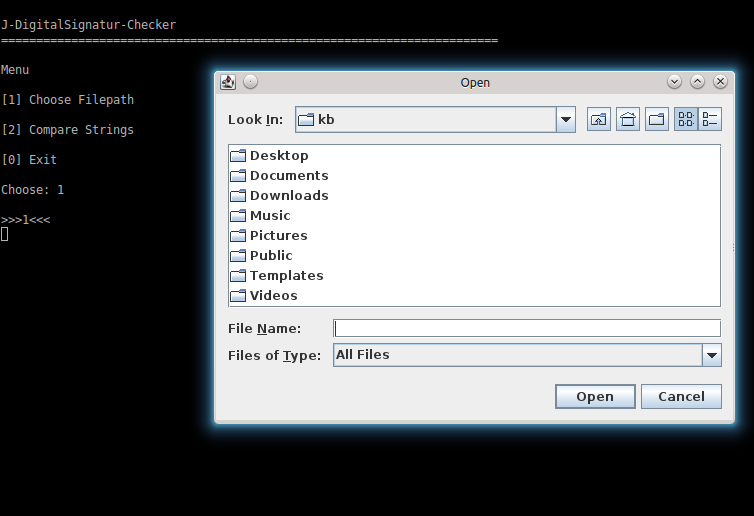Image resolution: width=754 pixels, height=516 pixels.
Task: Click the Up One Level icon
Action: [x=599, y=119]
